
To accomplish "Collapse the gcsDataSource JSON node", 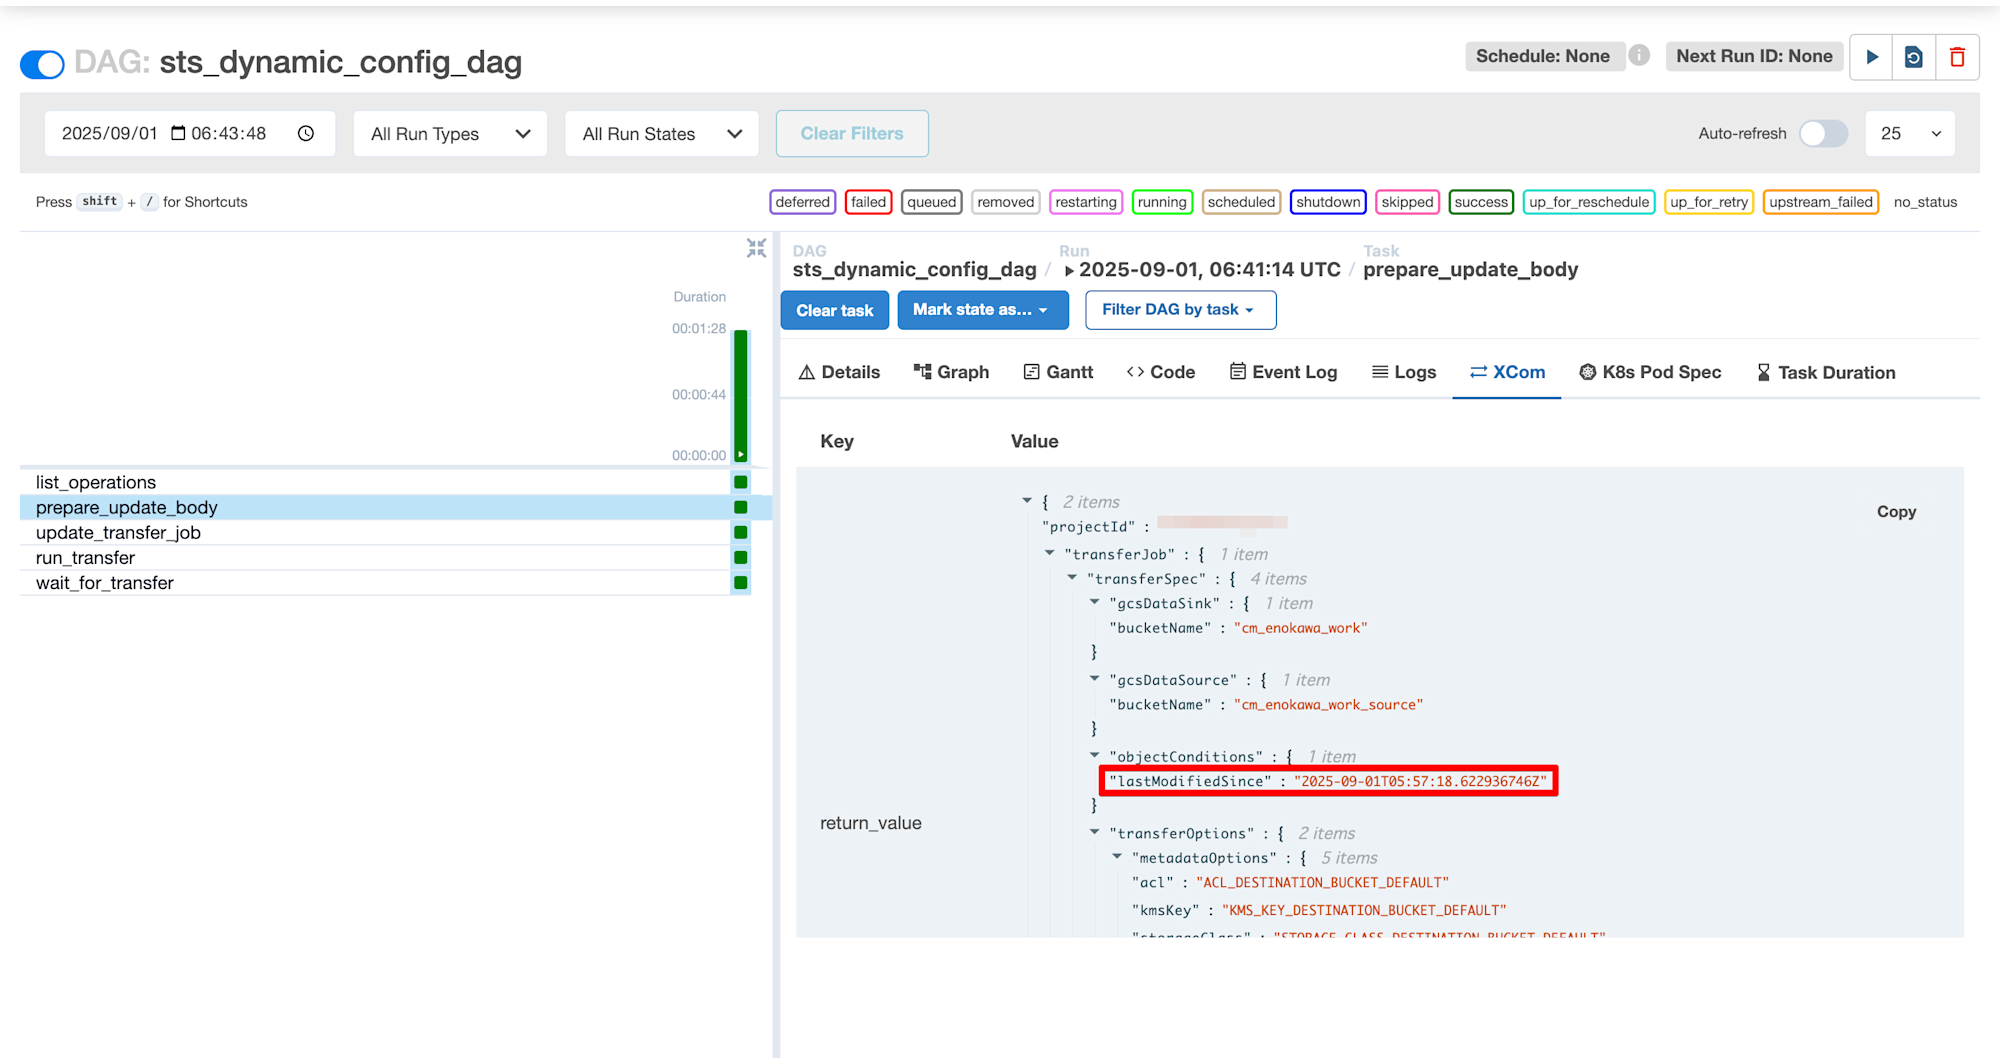I will 1095,678.
